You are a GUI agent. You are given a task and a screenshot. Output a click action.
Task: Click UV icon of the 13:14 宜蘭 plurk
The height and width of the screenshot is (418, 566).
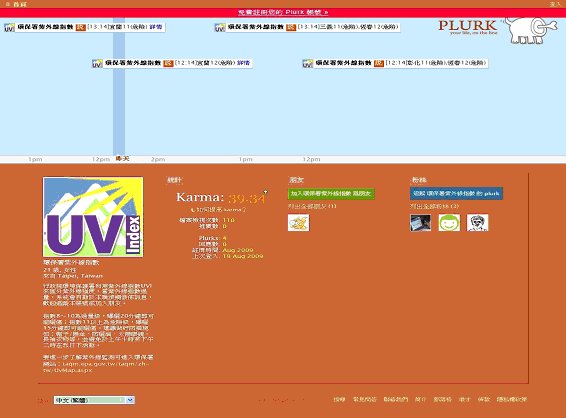(x=9, y=28)
